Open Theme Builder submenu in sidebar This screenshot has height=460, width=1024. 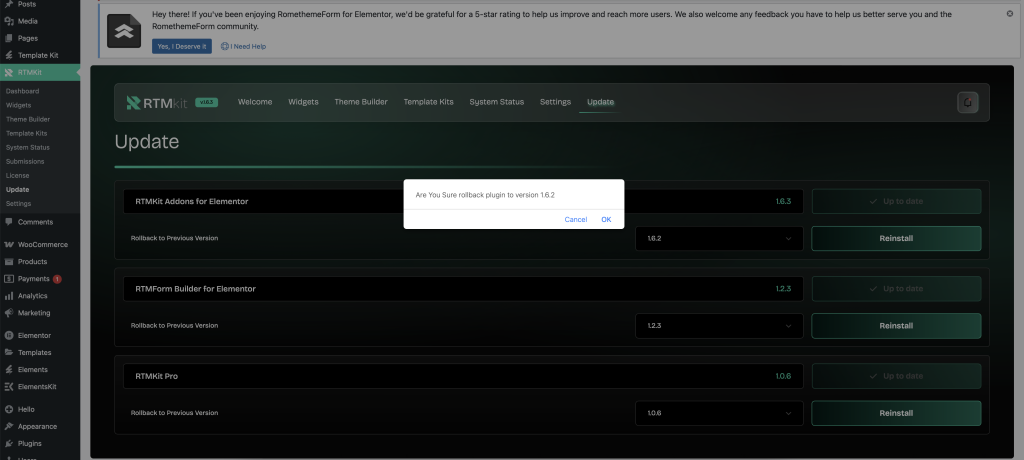pyautogui.click(x=28, y=120)
